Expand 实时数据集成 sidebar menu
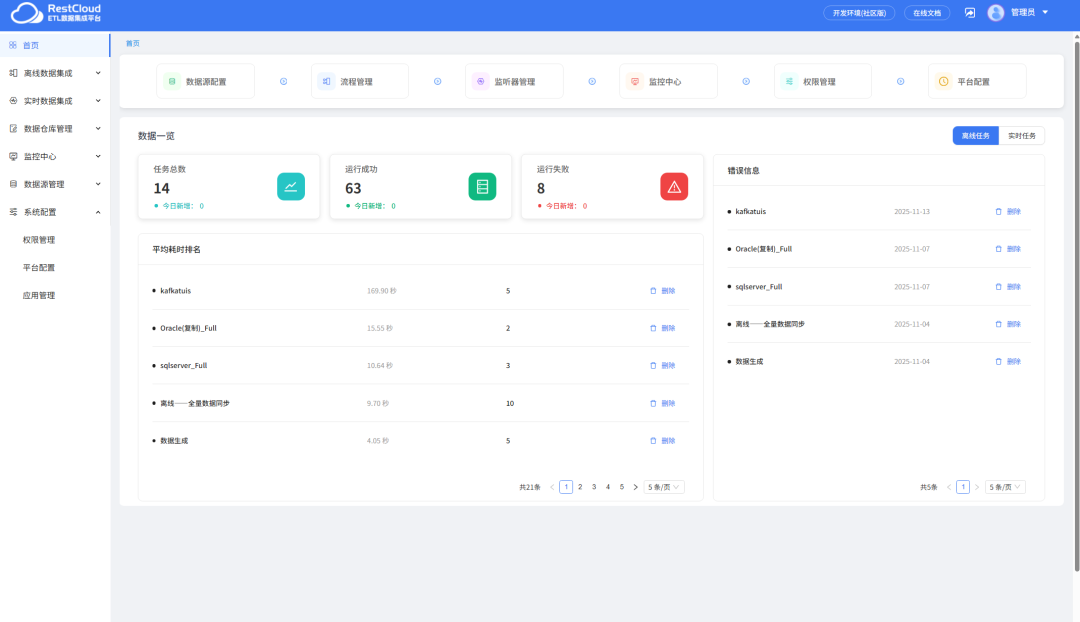 tap(55, 101)
